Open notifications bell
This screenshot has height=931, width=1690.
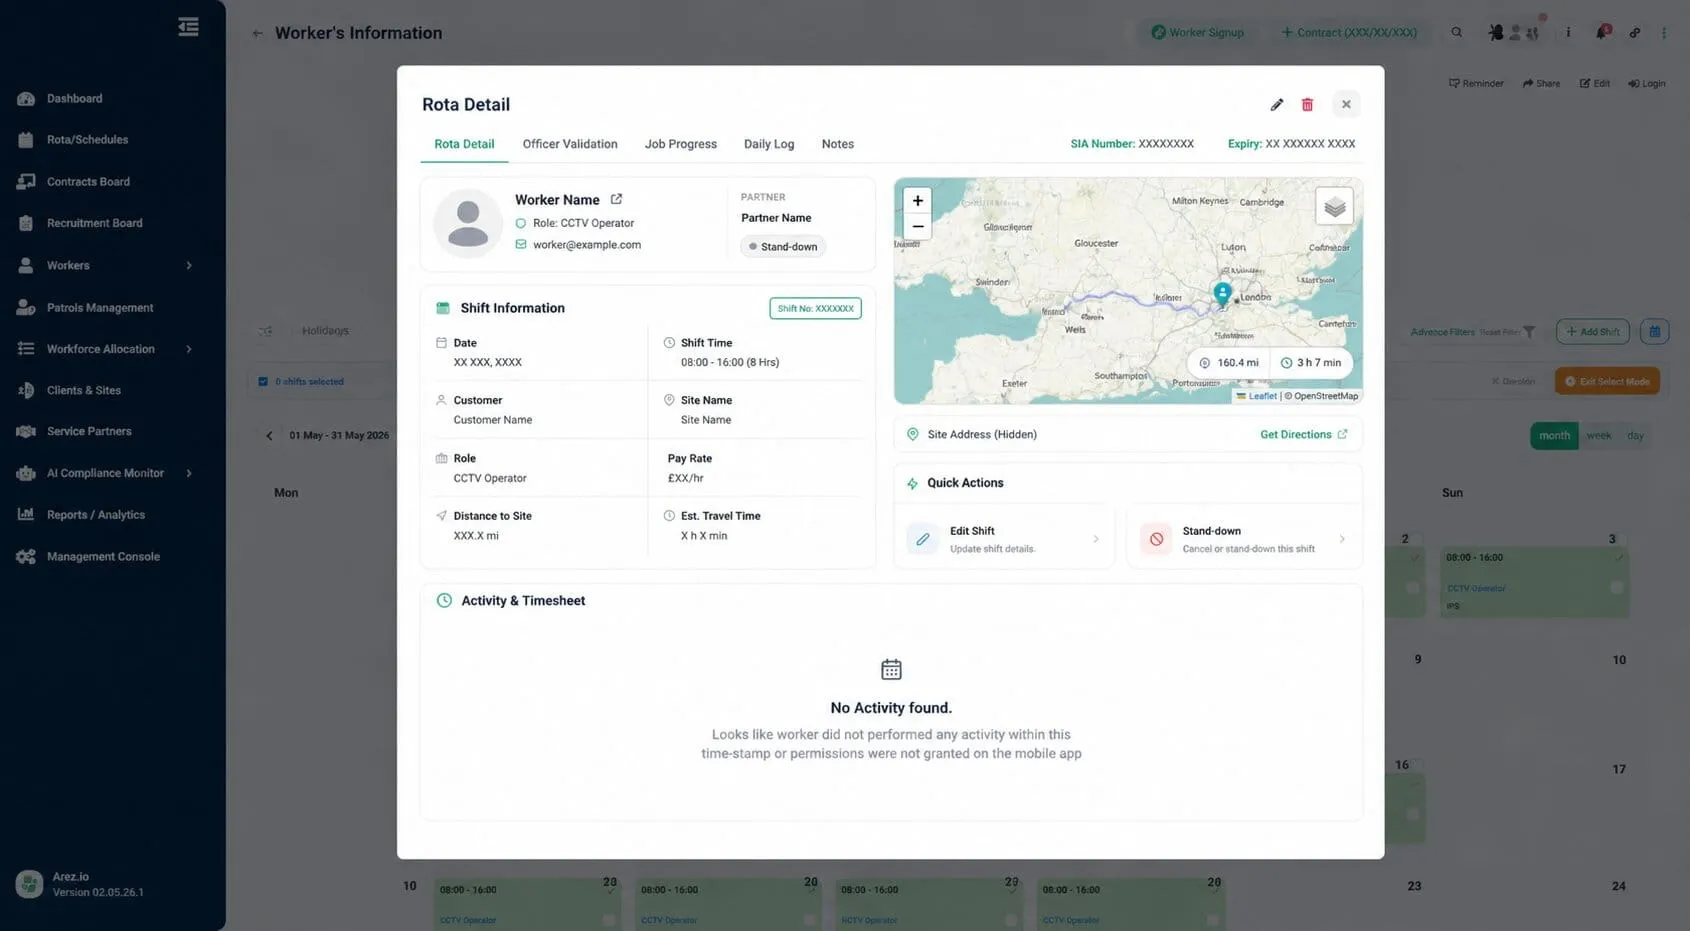coord(1601,32)
